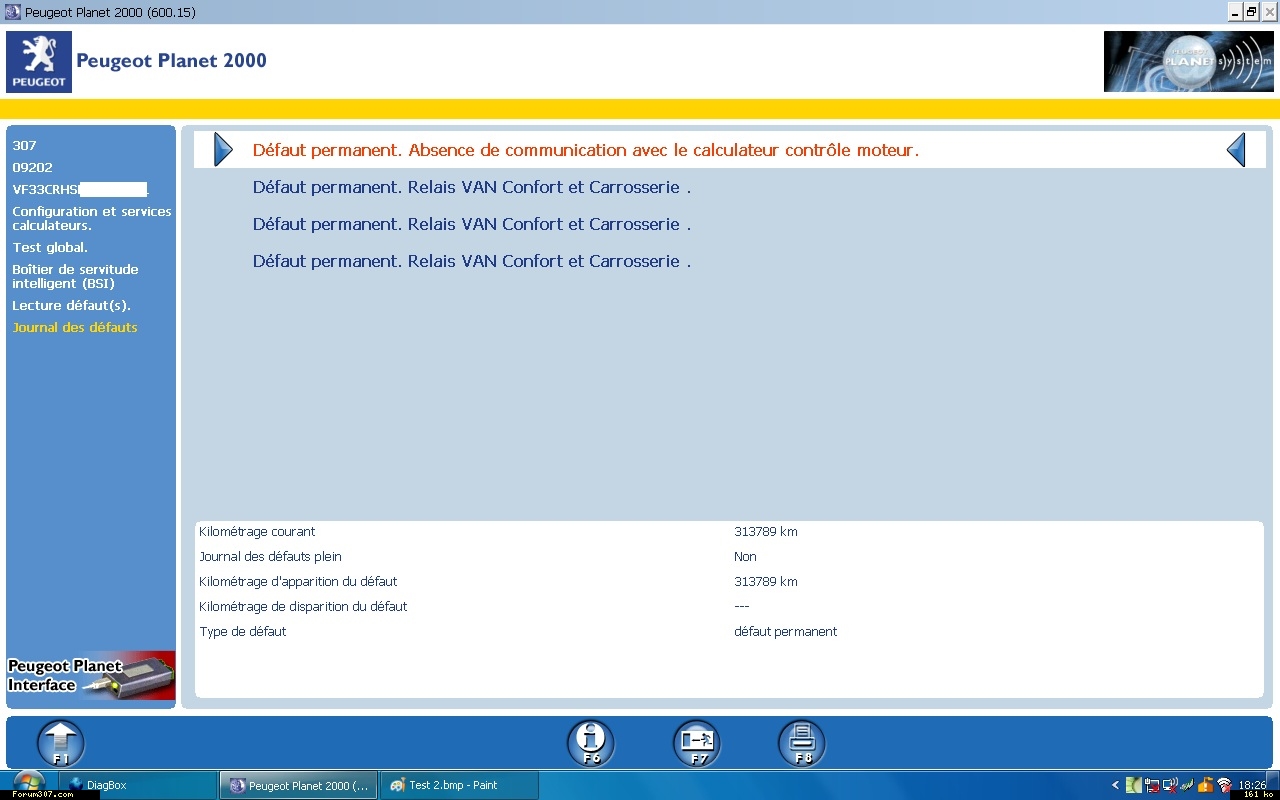This screenshot has height=800, width=1280.
Task: Click the red wireless tray icon
Action: pyautogui.click(x=1224, y=785)
